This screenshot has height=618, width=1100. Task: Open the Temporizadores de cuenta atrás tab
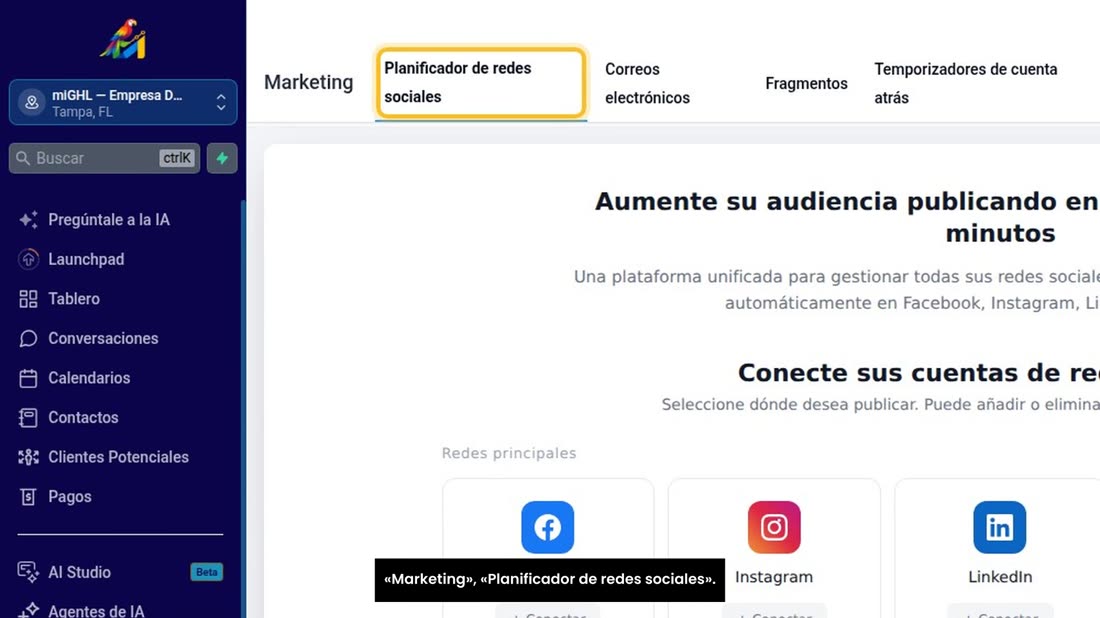pyautogui.click(x=965, y=83)
